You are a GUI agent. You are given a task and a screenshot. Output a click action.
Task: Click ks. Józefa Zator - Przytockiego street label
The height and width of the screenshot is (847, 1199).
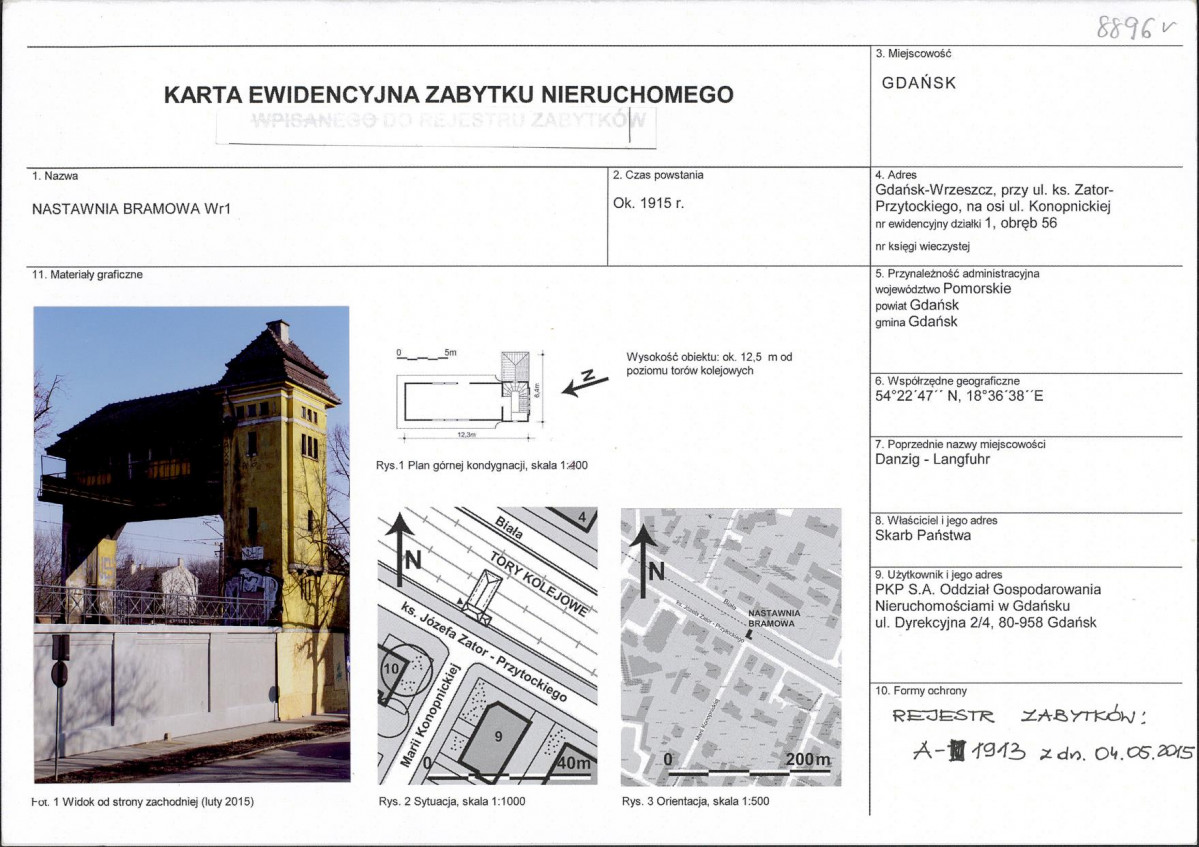pyautogui.click(x=486, y=651)
